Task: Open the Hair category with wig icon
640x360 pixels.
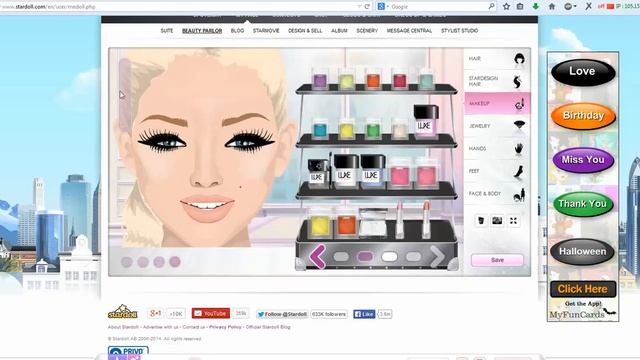Action: coord(497,59)
